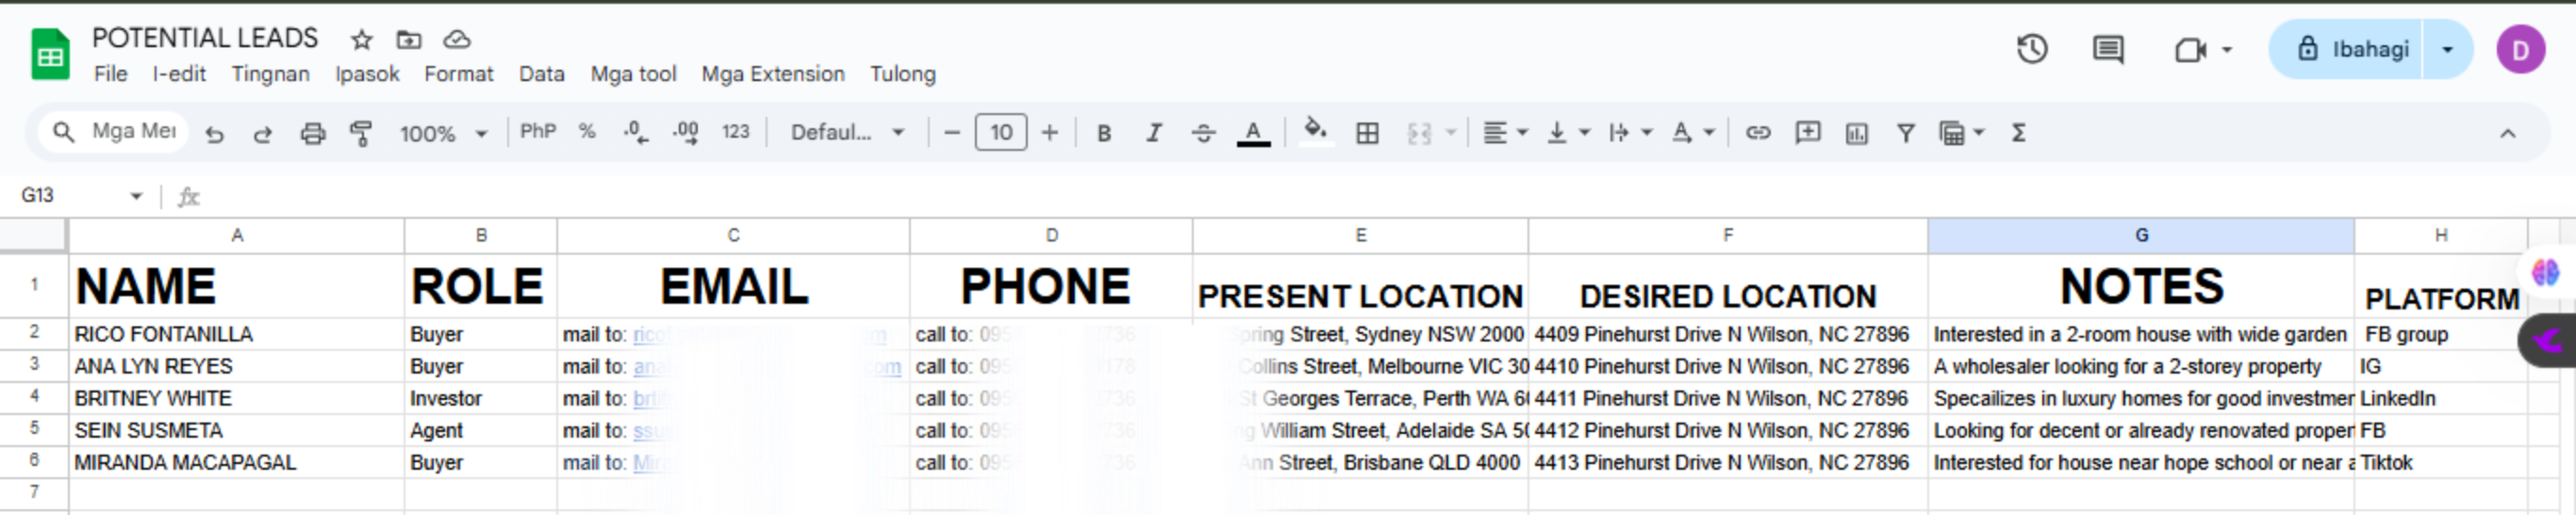Open the fill color bucket
The width and height of the screenshot is (2576, 515).
[x=1316, y=131]
